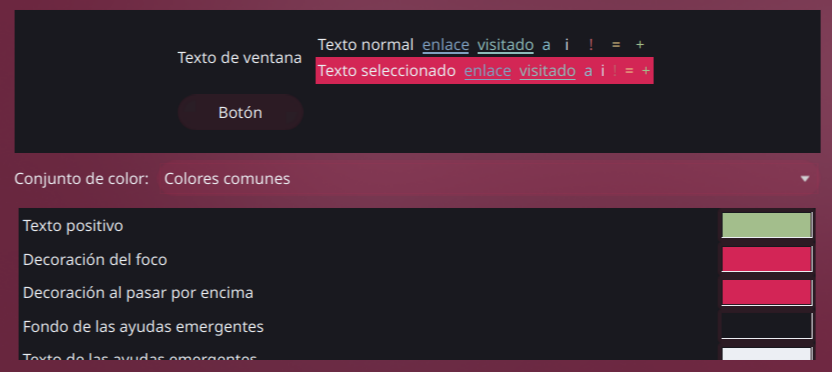Open Texto de las ayudas emergentes swatch
This screenshot has height=372, width=832.
coord(767,353)
